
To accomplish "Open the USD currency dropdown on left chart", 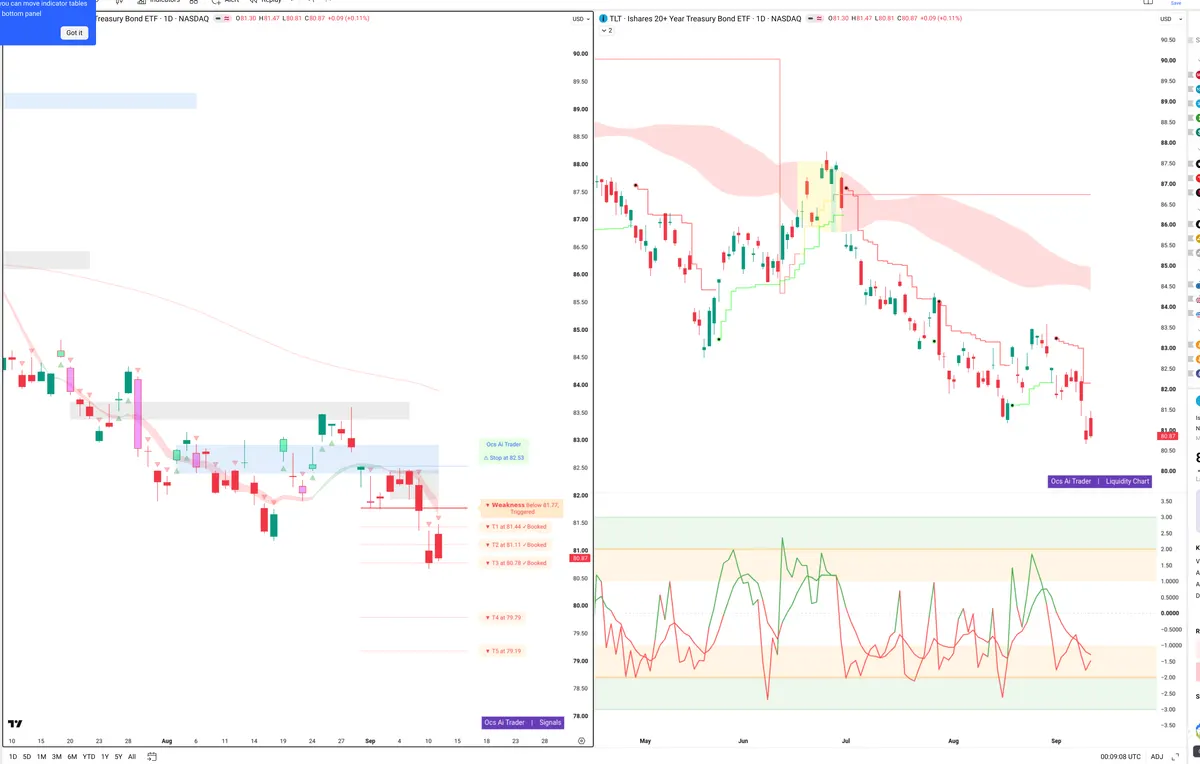I will pyautogui.click(x=581, y=19).
